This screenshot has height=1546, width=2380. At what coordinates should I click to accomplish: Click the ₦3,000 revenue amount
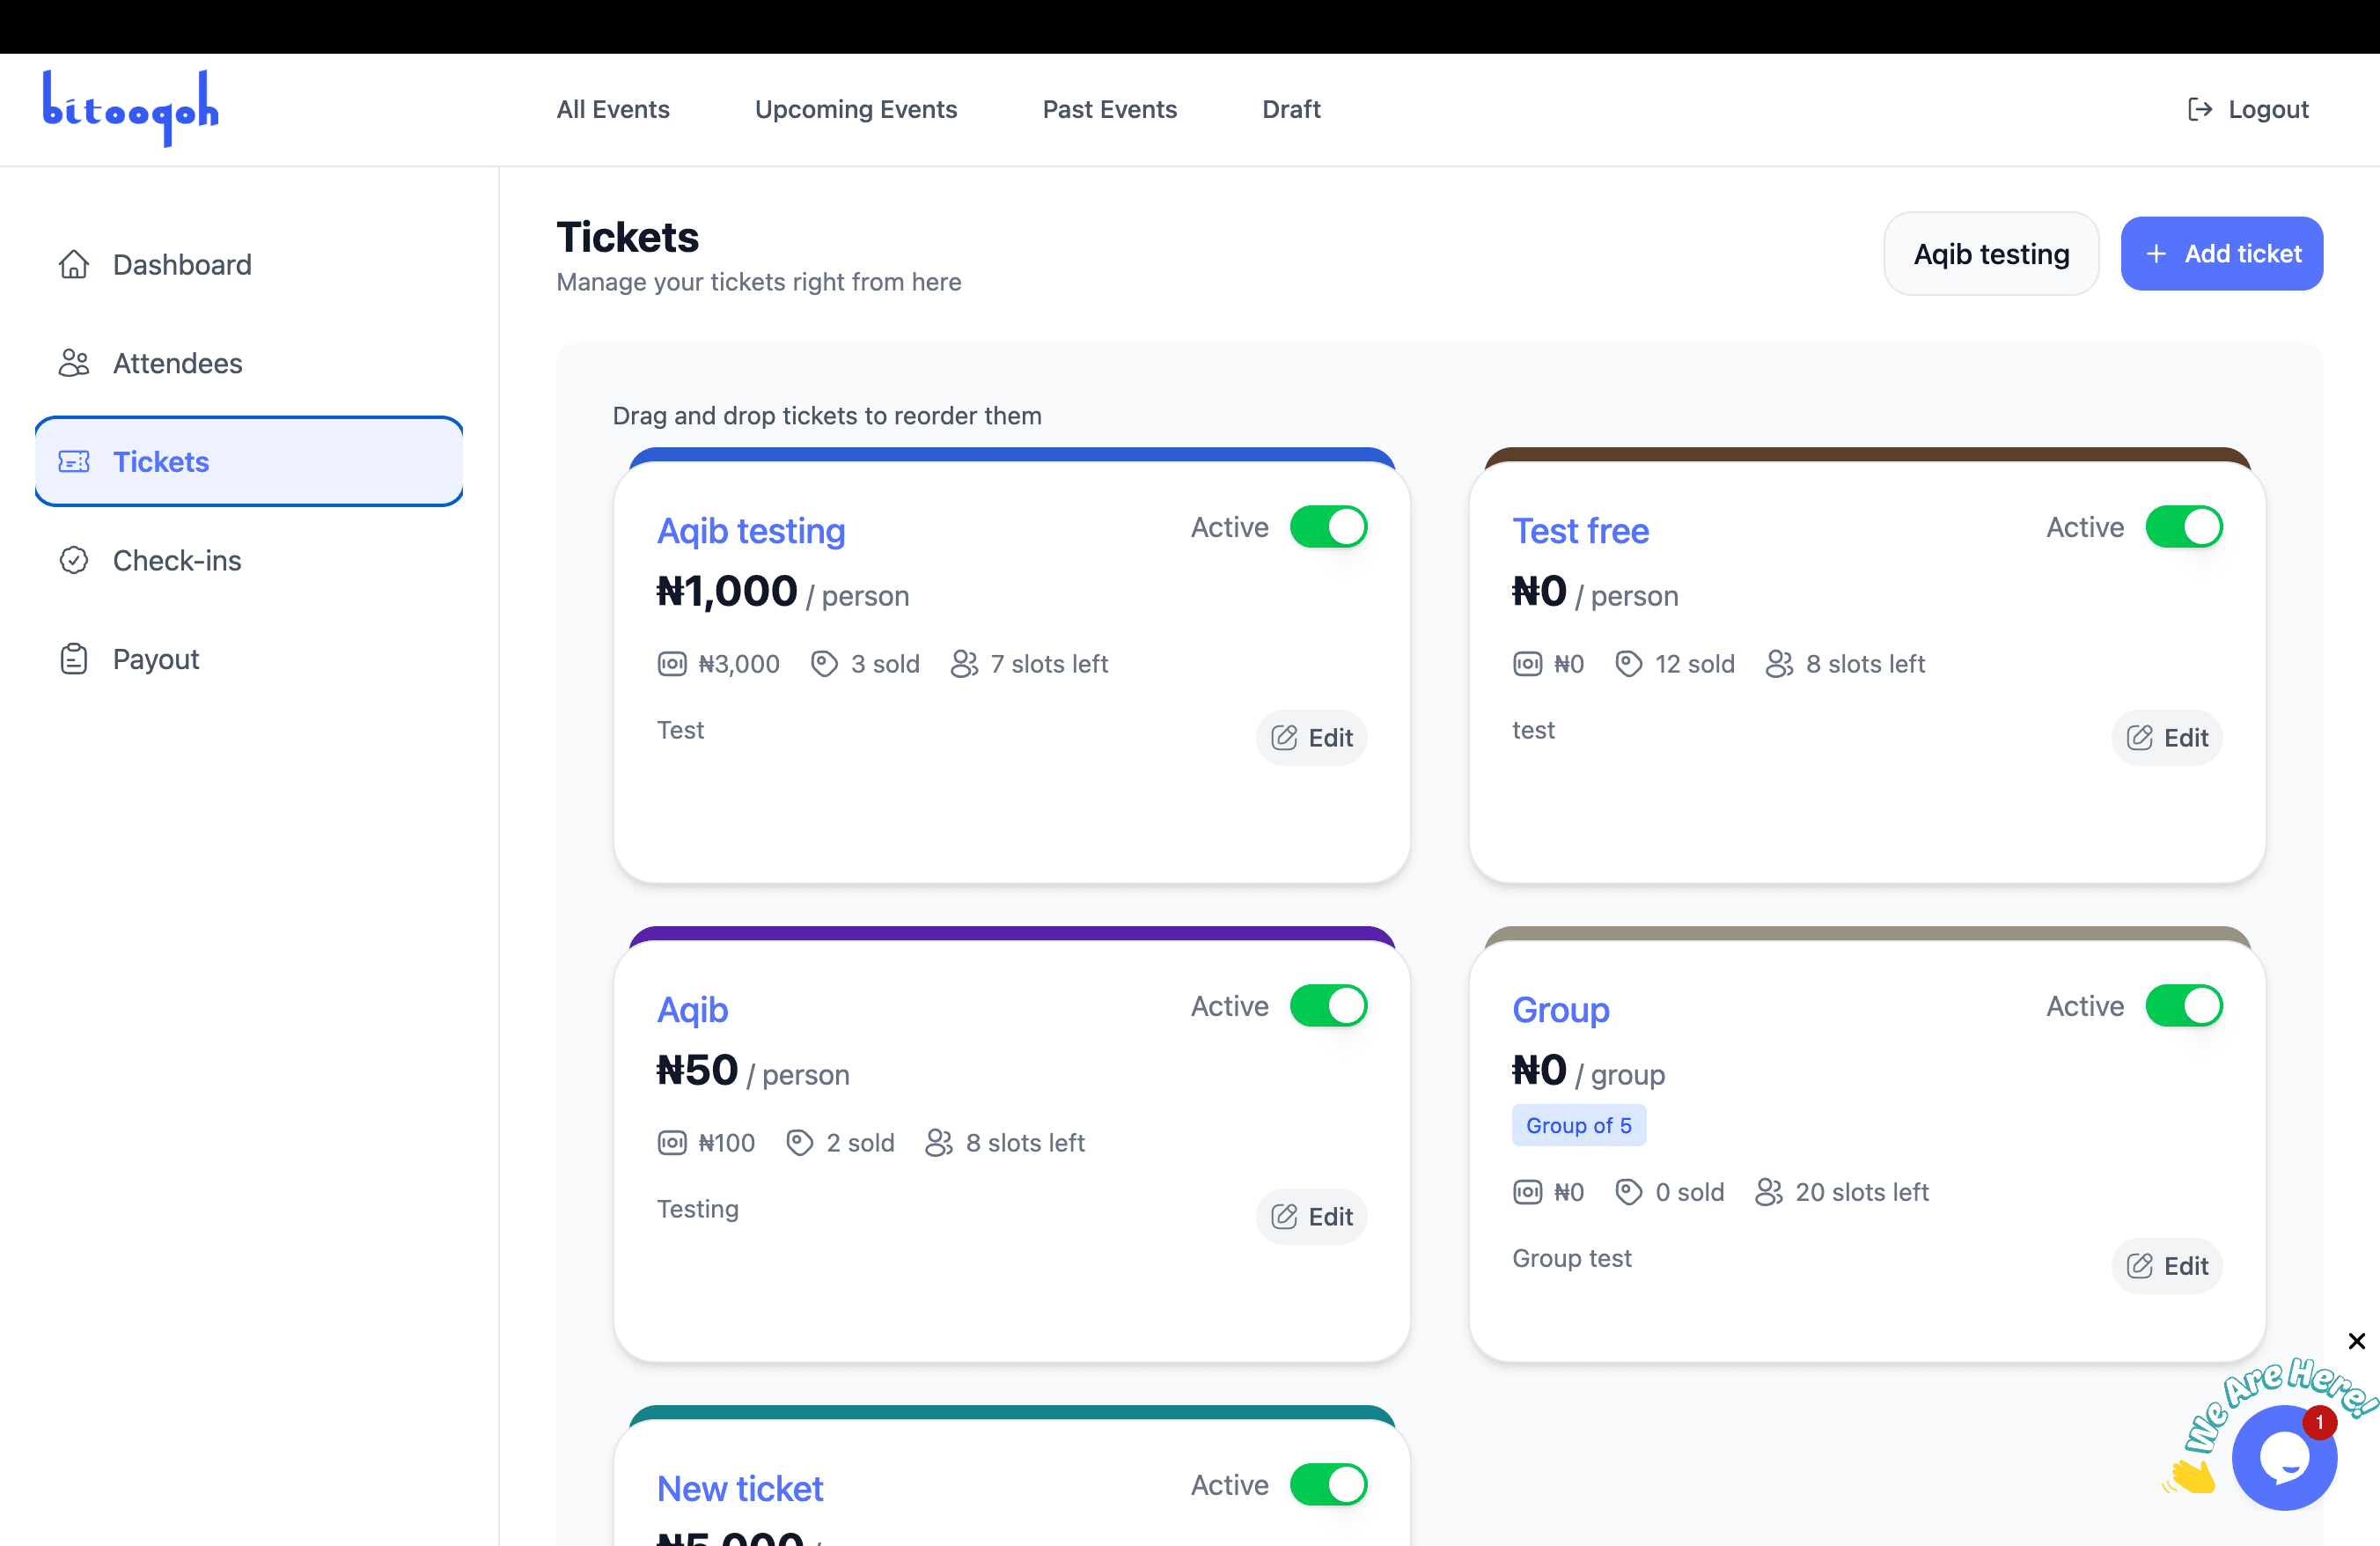(x=739, y=664)
